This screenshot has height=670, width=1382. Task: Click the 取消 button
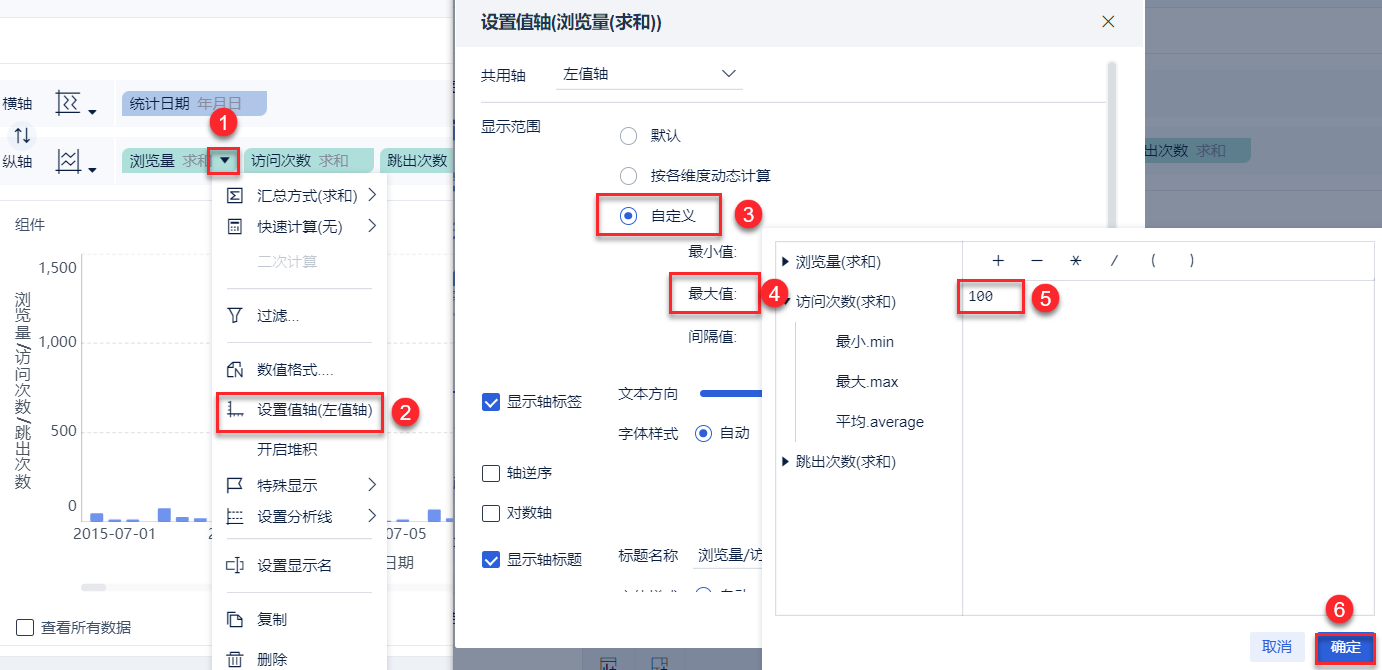click(1277, 647)
